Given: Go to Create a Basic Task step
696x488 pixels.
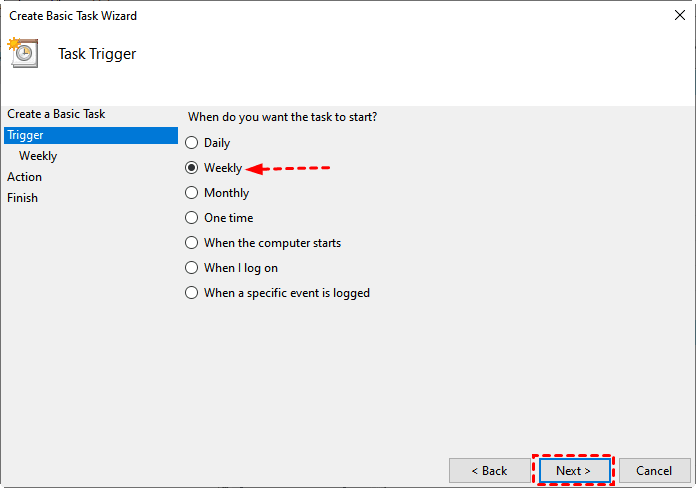Looking at the screenshot, I should 56,114.
